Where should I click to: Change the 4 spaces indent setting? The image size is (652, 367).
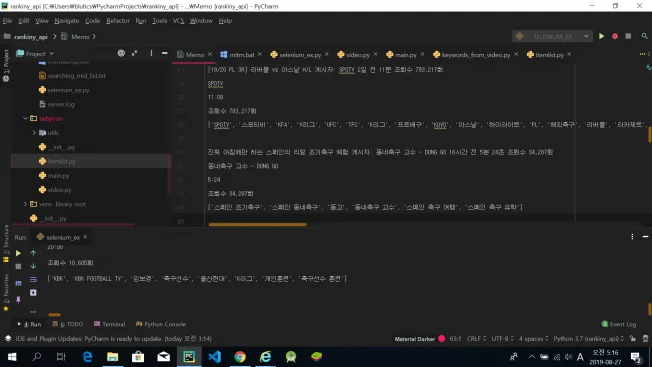pyautogui.click(x=533, y=339)
